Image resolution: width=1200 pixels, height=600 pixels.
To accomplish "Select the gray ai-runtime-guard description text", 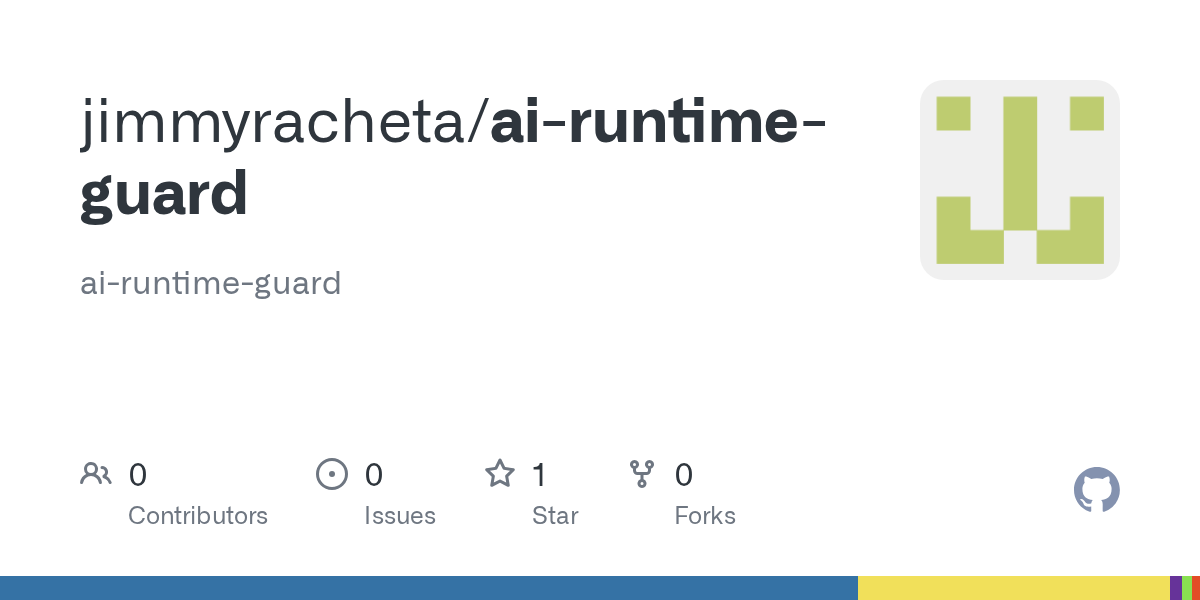I will pyautogui.click(x=210, y=283).
